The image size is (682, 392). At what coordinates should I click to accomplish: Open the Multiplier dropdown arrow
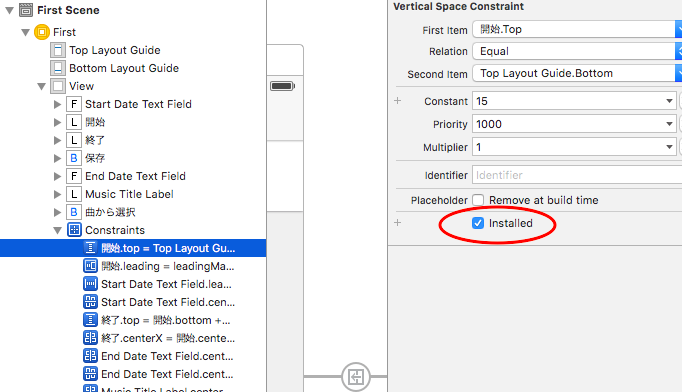click(669, 147)
